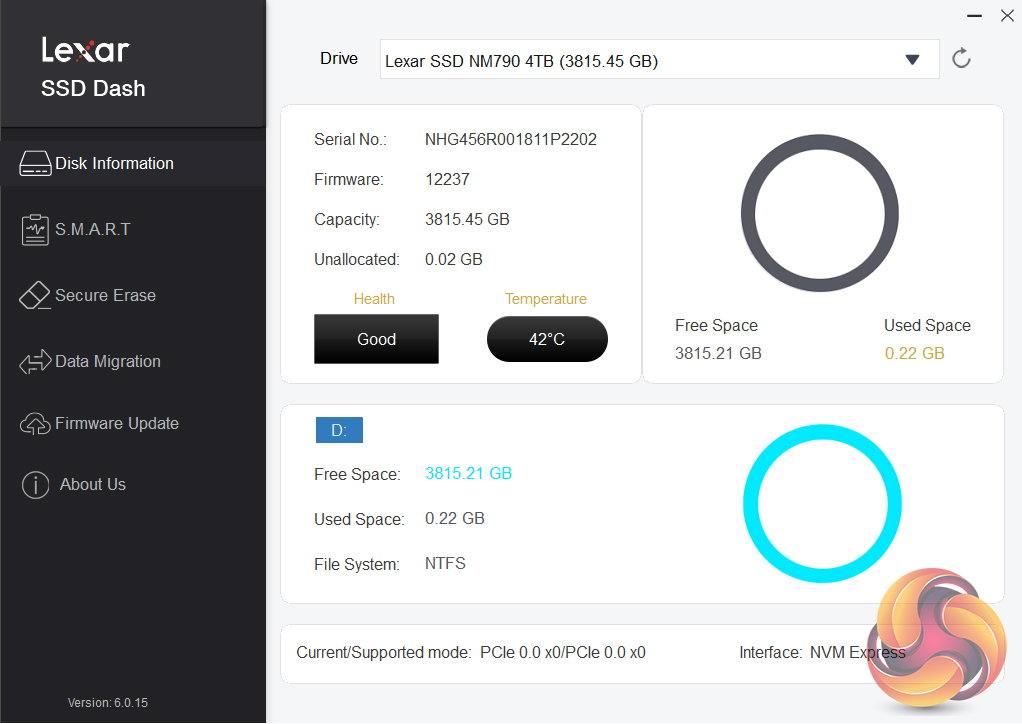
Task: Click the gray disk usage ring chart
Action: pyautogui.click(x=820, y=213)
